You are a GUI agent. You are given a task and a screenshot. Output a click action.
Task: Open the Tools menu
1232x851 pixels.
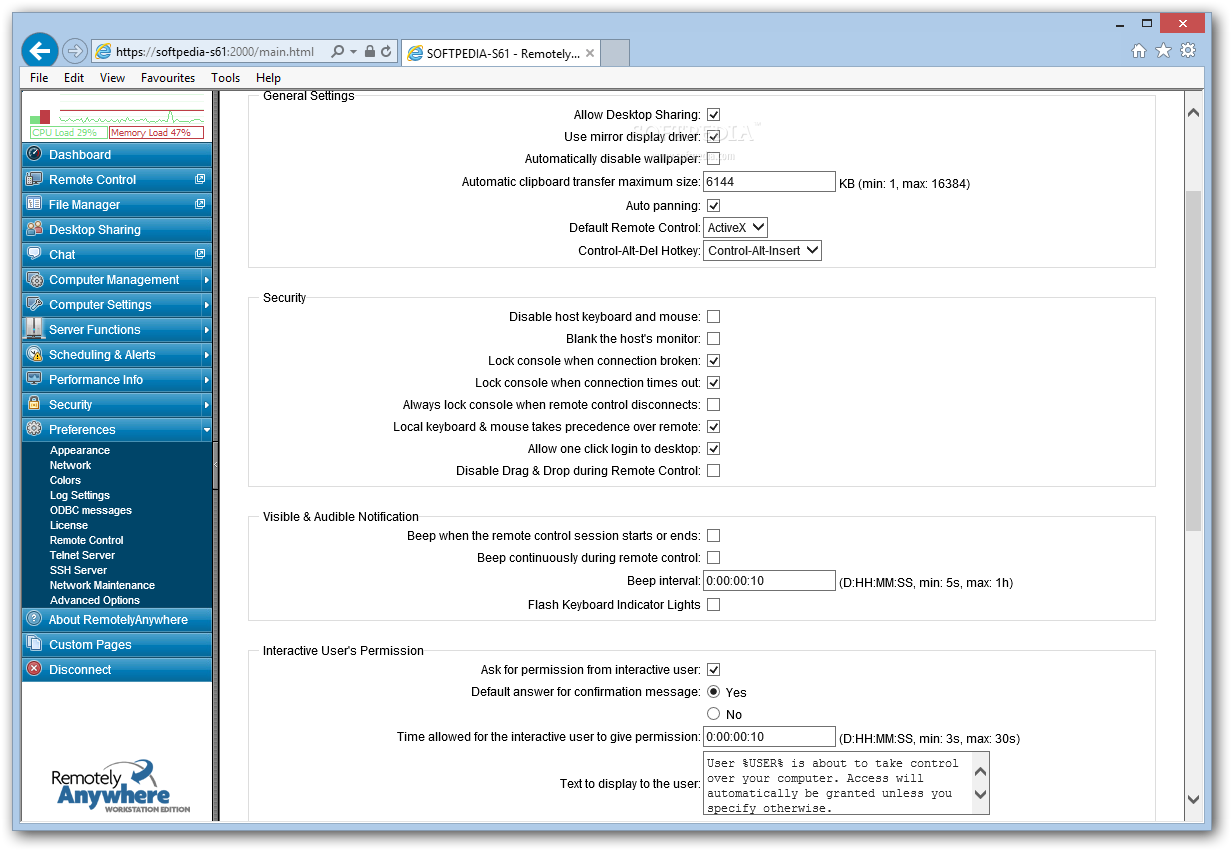[x=225, y=78]
